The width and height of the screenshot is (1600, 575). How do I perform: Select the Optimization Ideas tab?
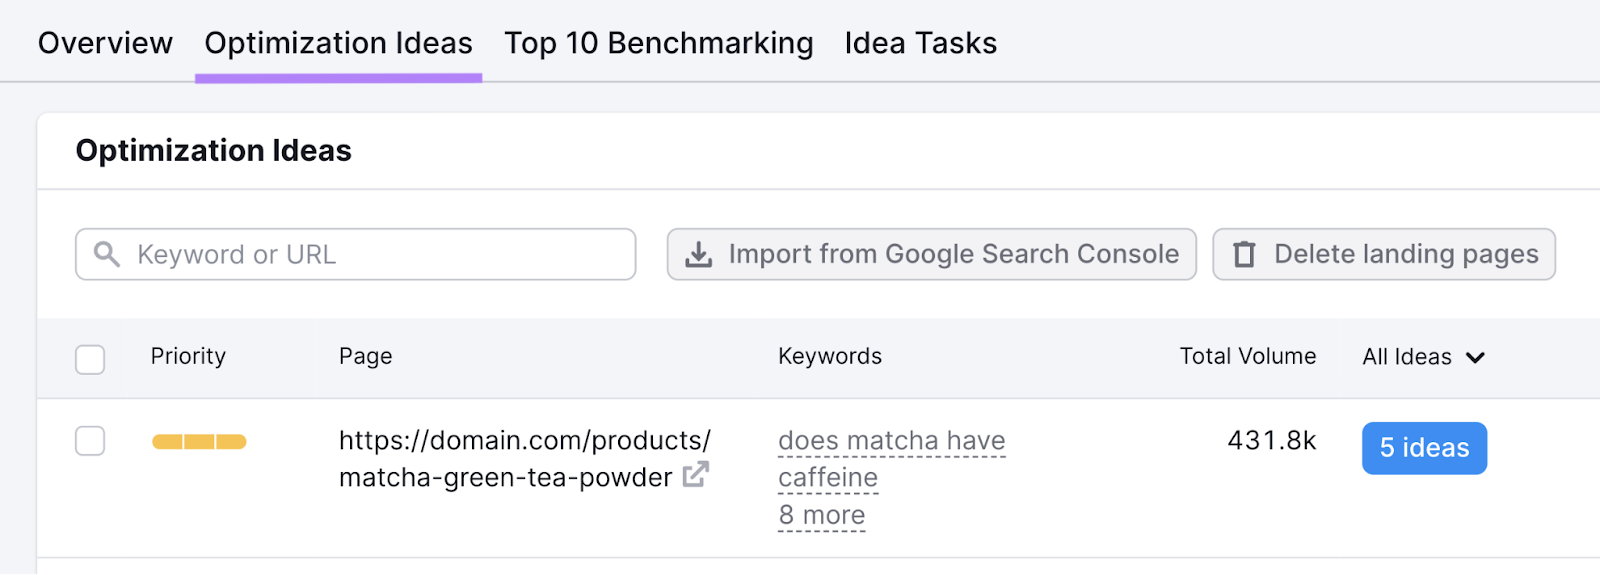click(x=338, y=43)
